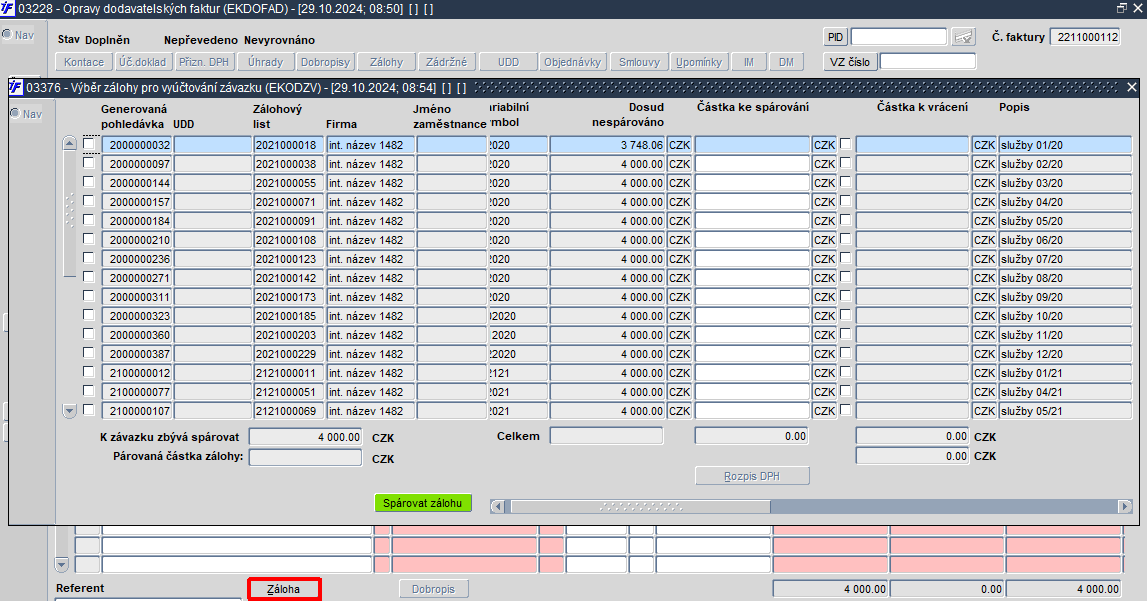Click the PID button
The height and width of the screenshot is (601, 1147).
point(835,37)
